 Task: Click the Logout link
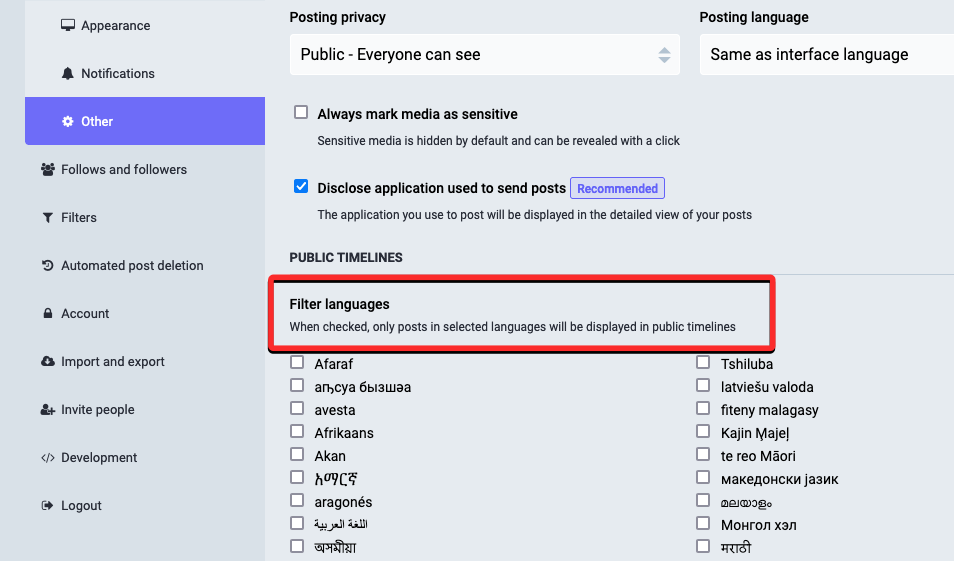point(81,506)
